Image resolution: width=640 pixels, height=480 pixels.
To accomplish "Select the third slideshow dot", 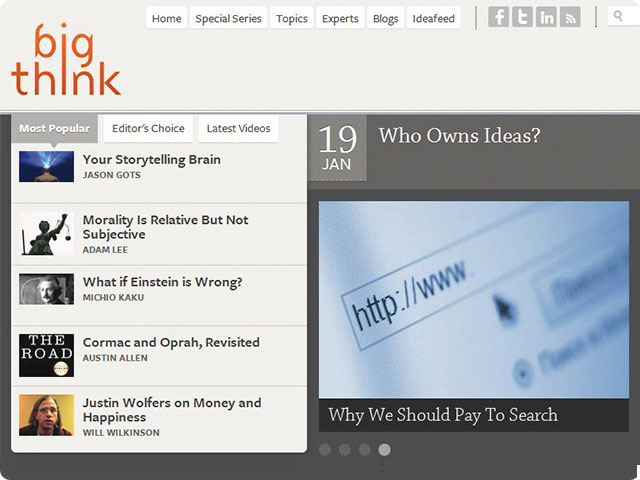I will pyautogui.click(x=364, y=450).
